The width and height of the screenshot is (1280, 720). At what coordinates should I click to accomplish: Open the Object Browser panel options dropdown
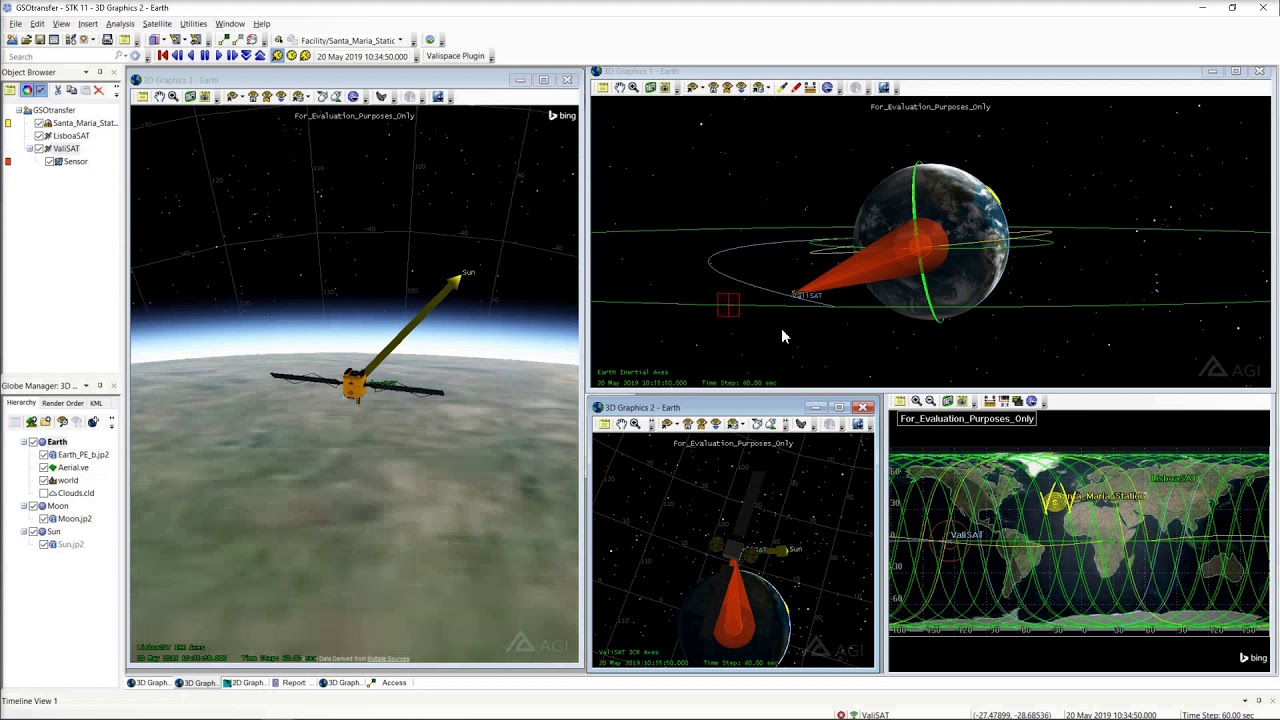tap(86, 72)
